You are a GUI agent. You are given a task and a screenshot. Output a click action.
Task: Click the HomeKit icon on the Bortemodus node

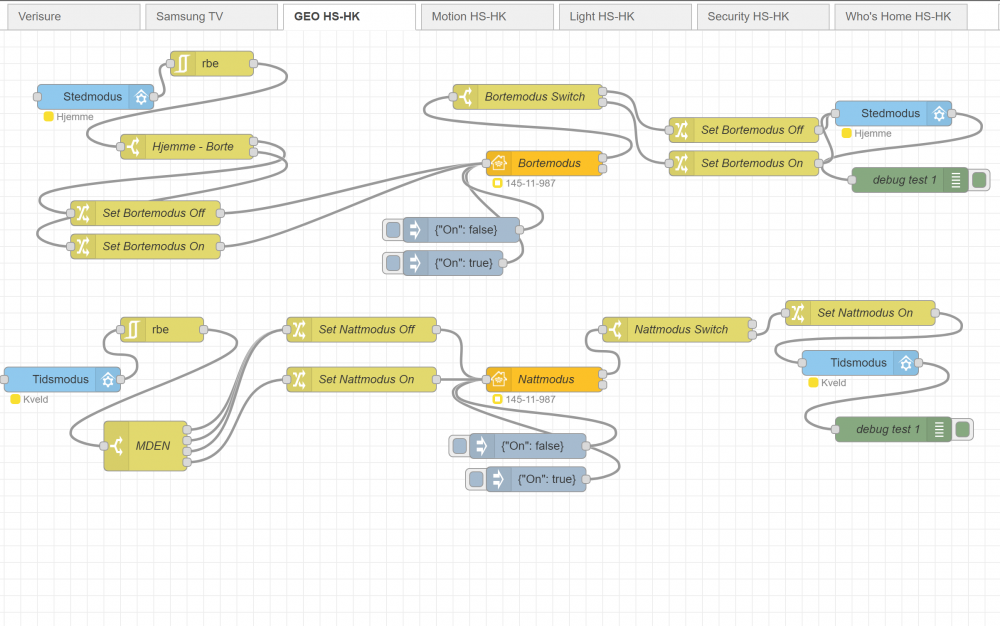coord(499,163)
